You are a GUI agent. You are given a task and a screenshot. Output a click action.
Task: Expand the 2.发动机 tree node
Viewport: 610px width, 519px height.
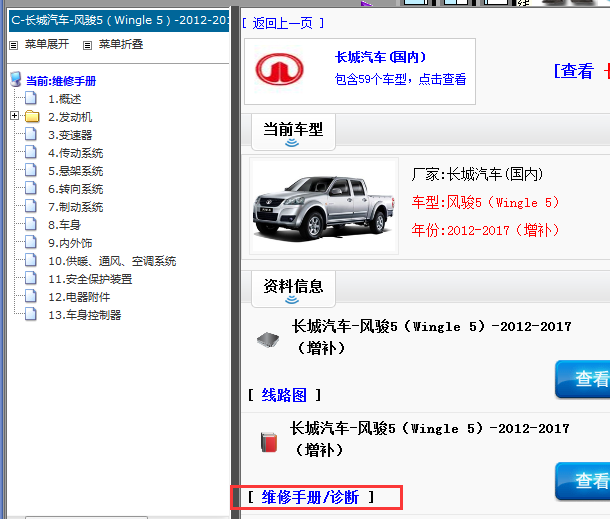coord(14,116)
